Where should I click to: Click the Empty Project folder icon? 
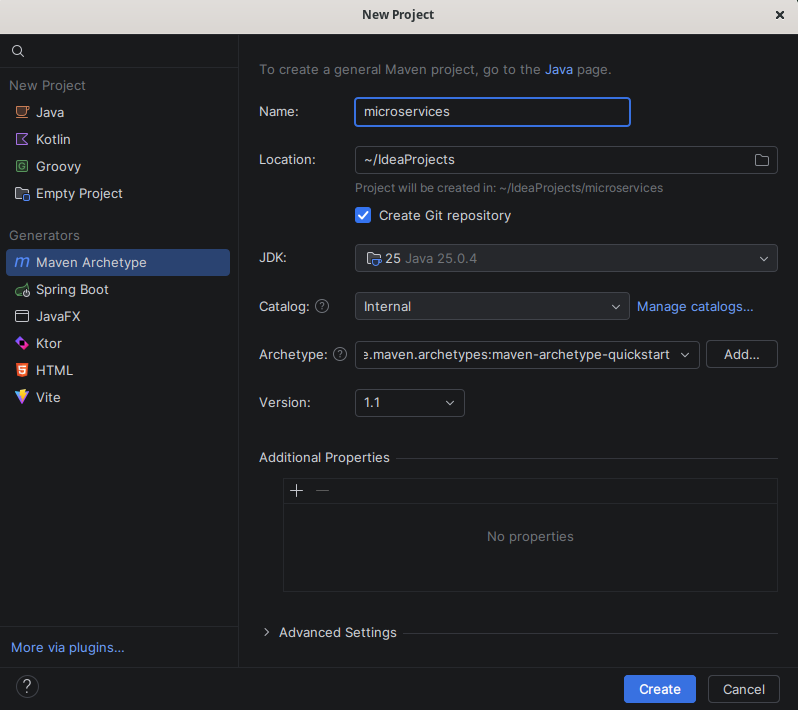point(22,193)
